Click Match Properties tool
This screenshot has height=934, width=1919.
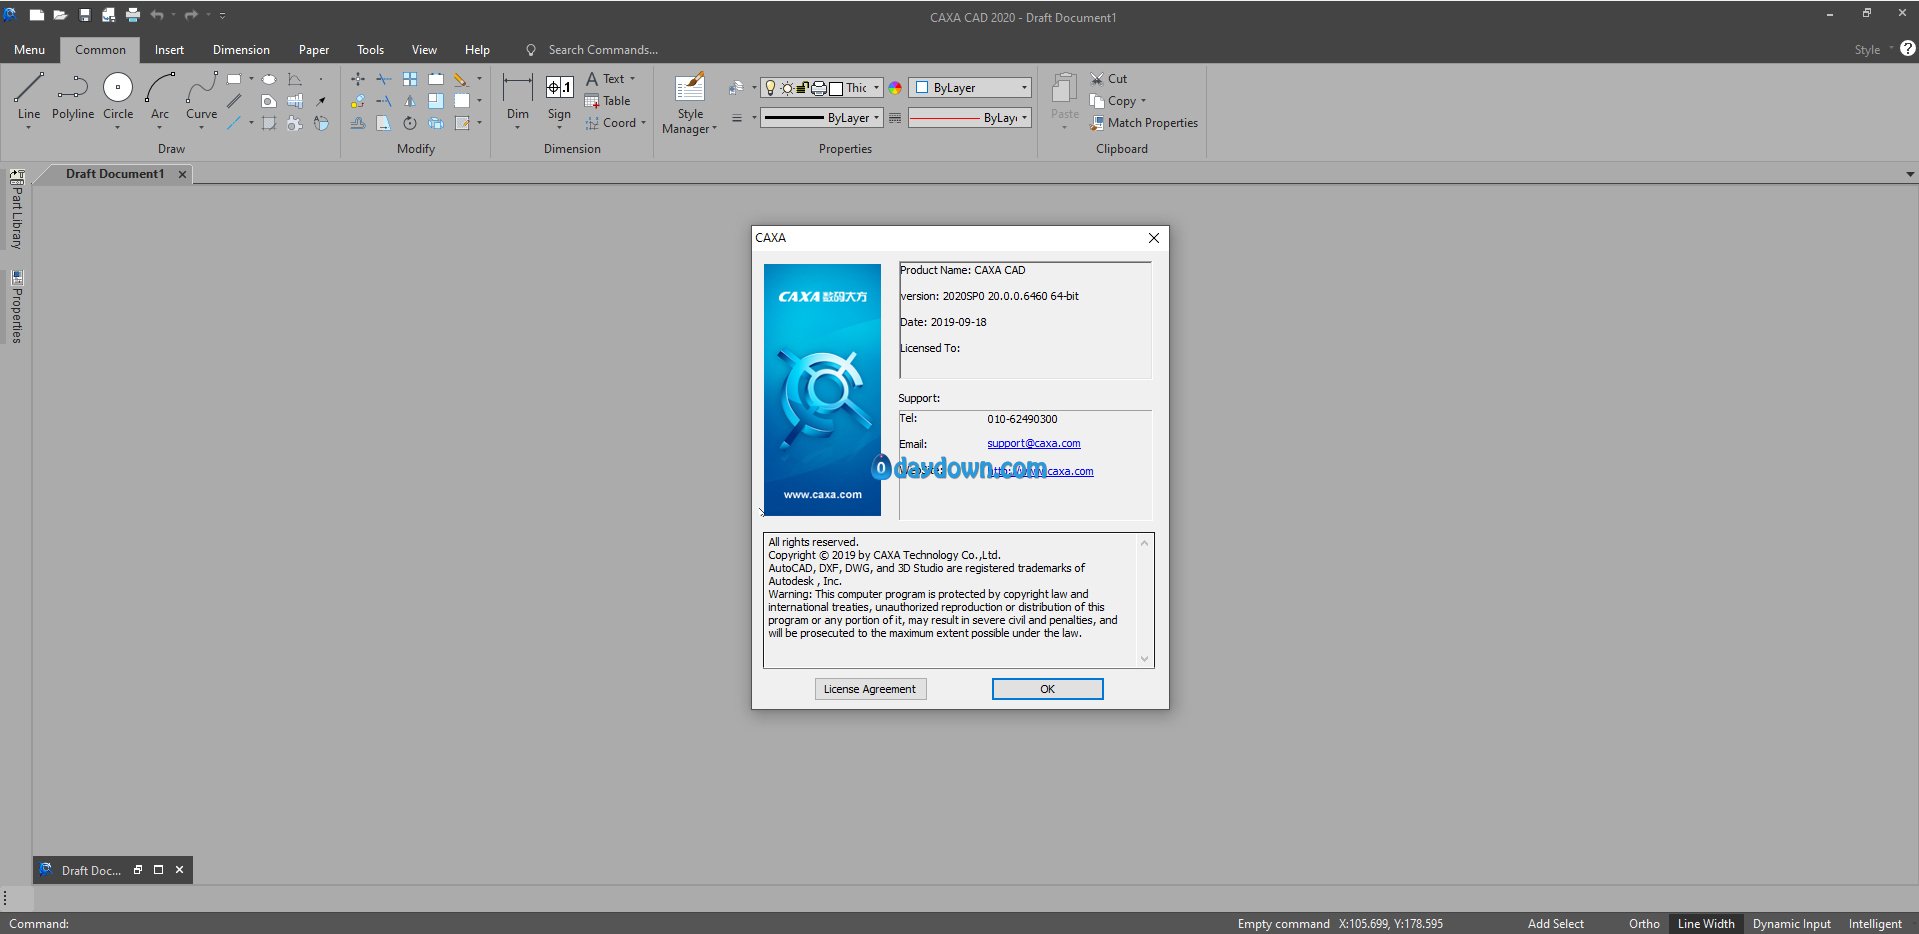point(1144,123)
